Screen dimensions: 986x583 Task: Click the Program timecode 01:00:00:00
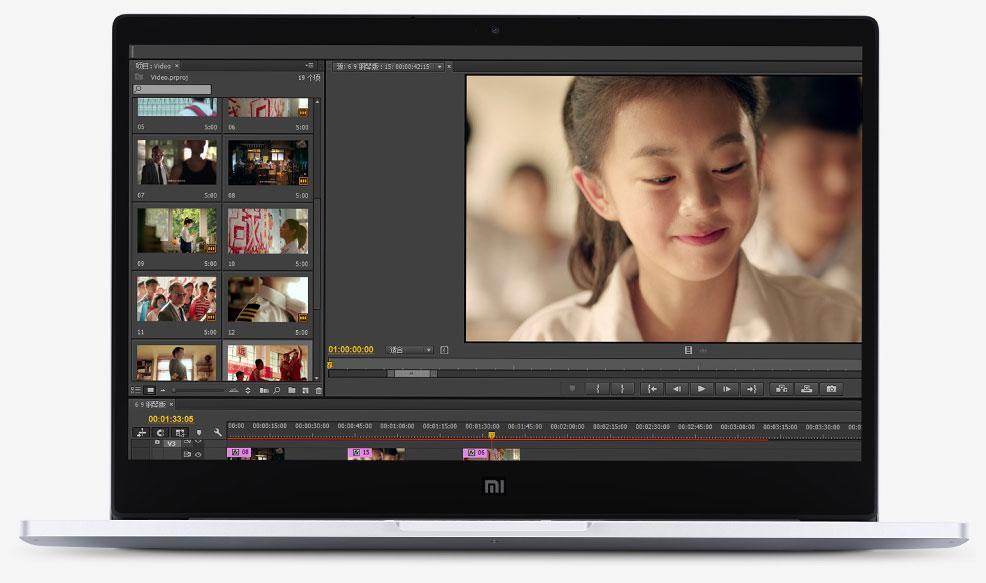tap(351, 350)
